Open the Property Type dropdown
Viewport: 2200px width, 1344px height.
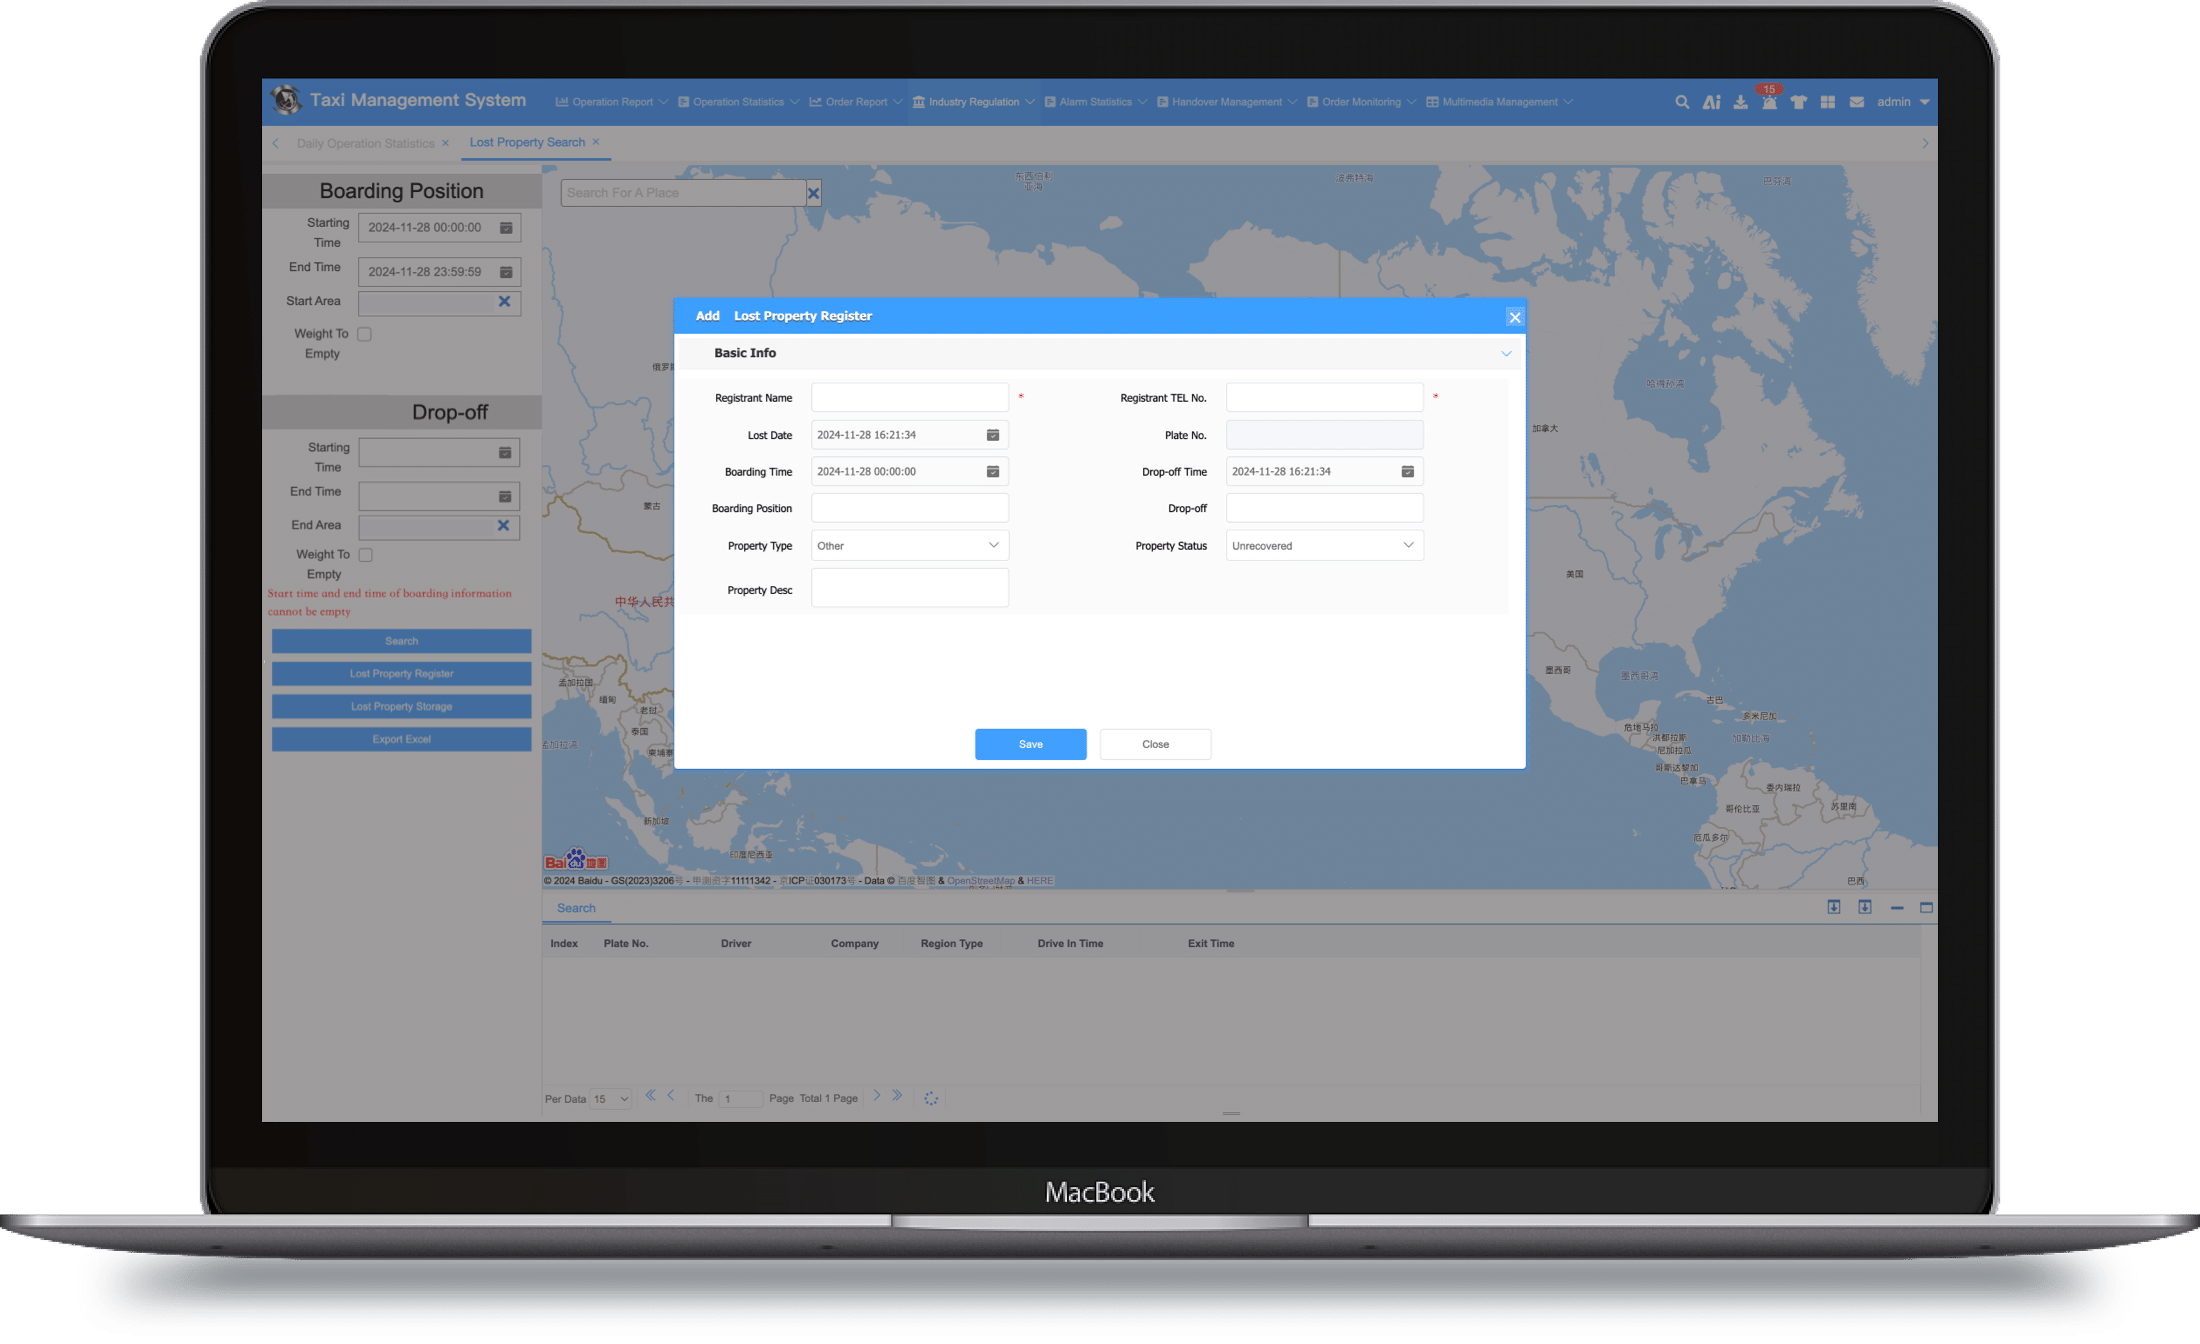909,546
